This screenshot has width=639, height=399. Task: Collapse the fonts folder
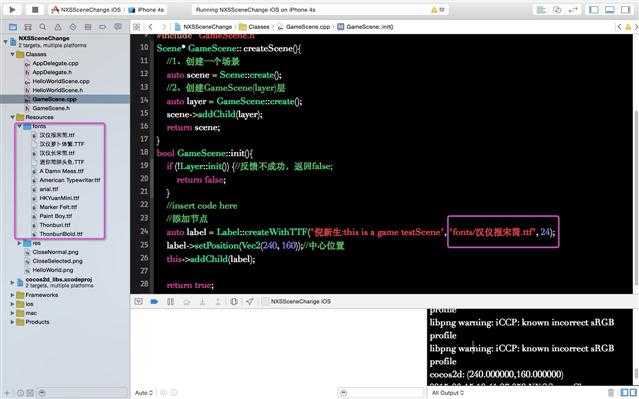click(x=19, y=126)
